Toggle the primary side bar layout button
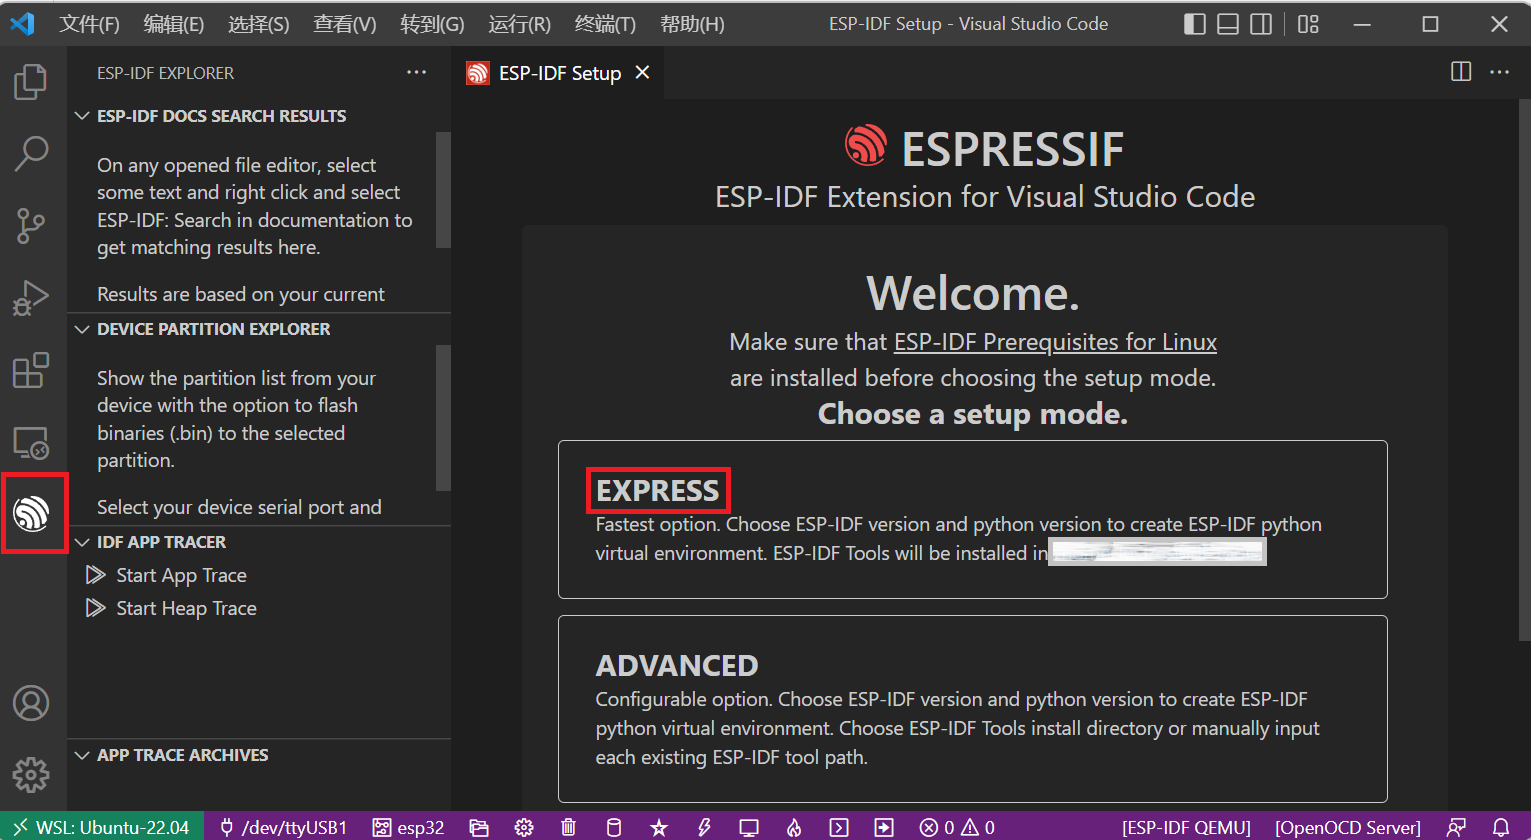Screen dimensions: 1531x840 coord(1195,24)
